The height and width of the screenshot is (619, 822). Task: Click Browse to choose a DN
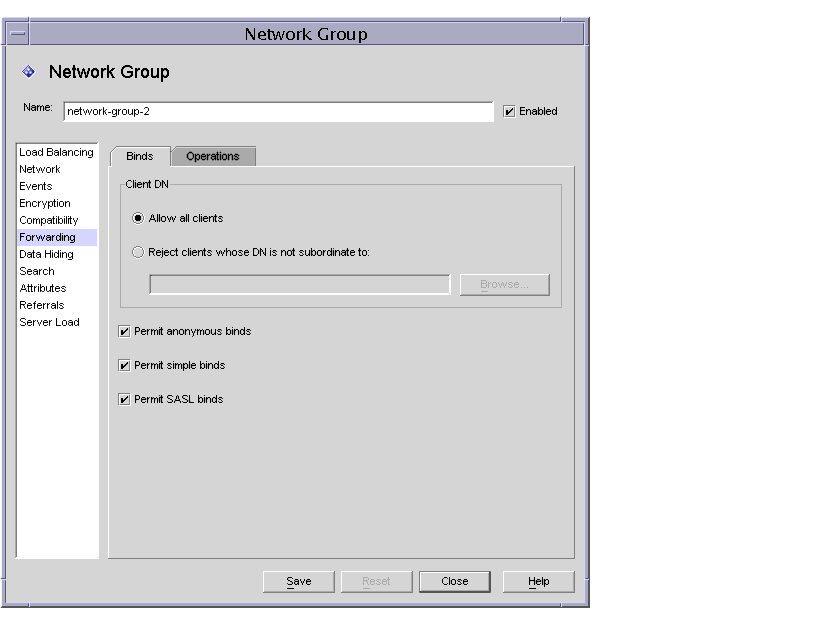point(504,284)
